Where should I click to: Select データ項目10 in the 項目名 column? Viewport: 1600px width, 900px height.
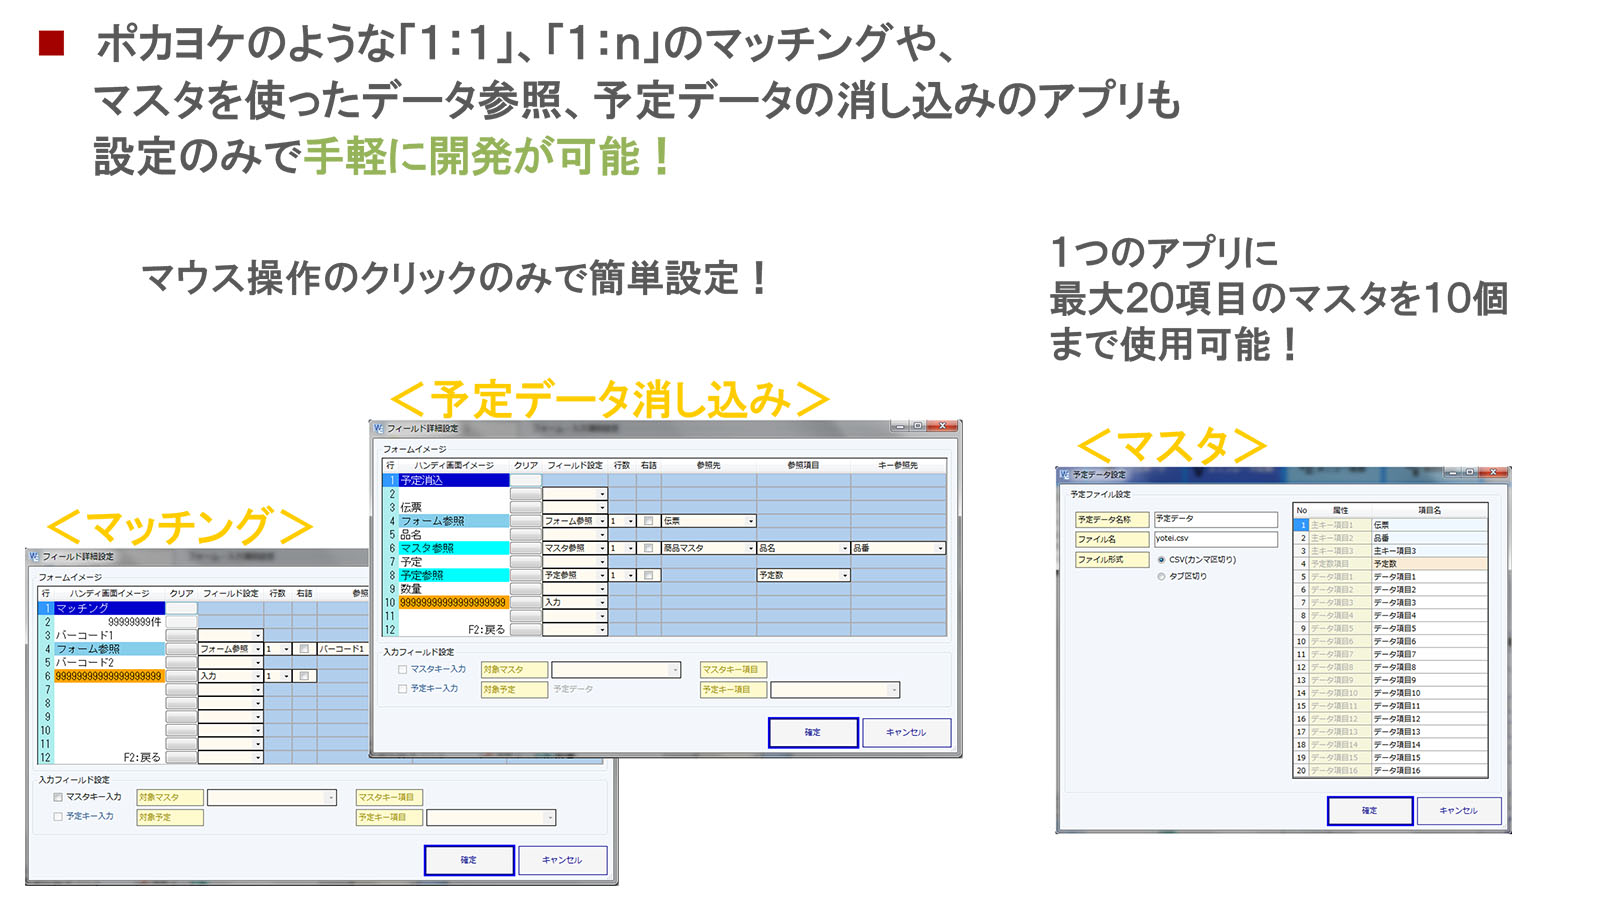click(x=1429, y=693)
